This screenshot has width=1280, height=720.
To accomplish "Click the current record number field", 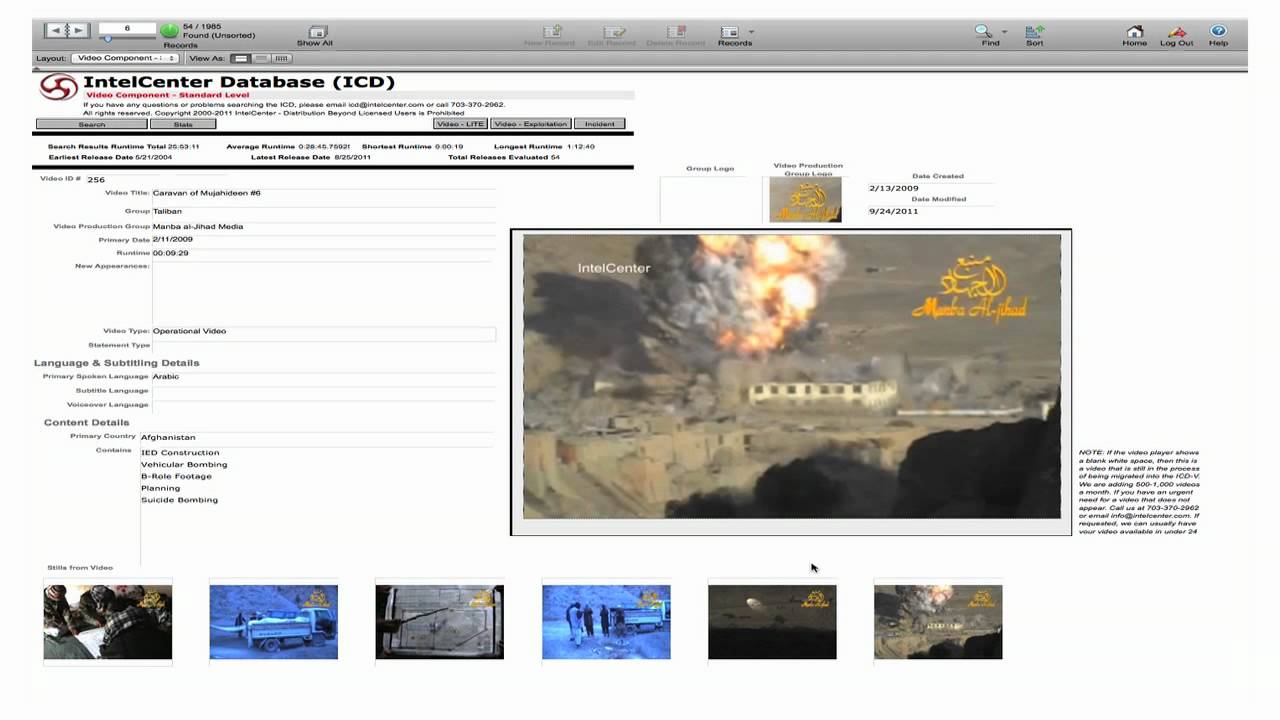I will coord(127,28).
